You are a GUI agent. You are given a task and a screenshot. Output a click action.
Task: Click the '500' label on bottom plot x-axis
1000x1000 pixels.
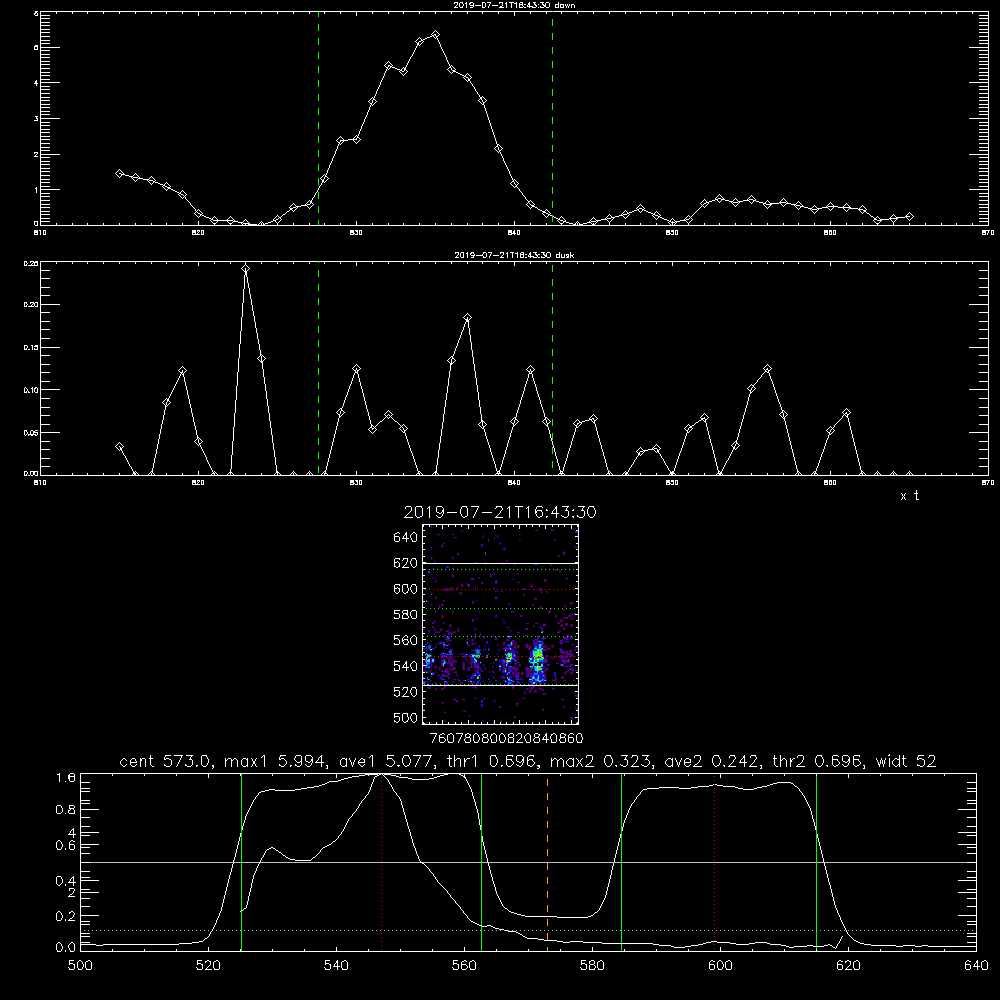[x=80, y=966]
